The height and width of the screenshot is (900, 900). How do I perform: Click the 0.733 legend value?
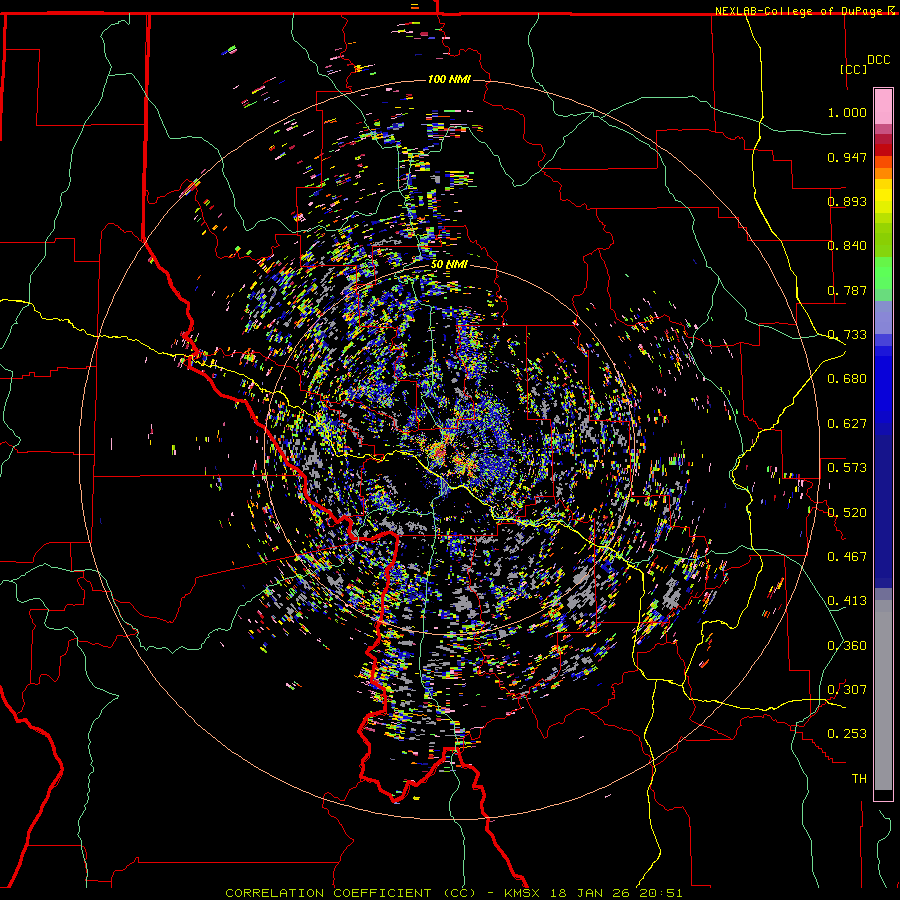(847, 335)
